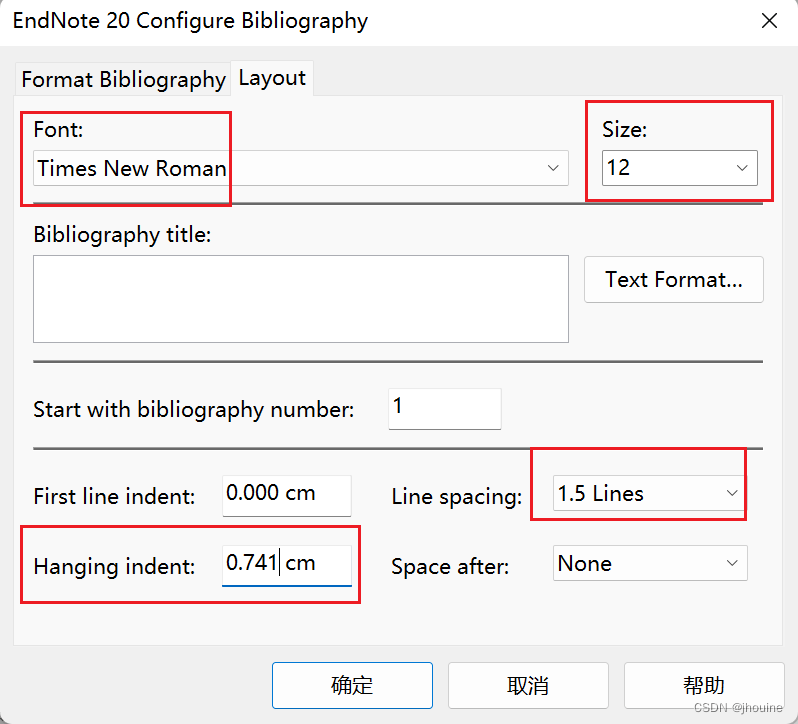
Task: Close the Configure Bibliography dialog
Action: pyautogui.click(x=769, y=21)
